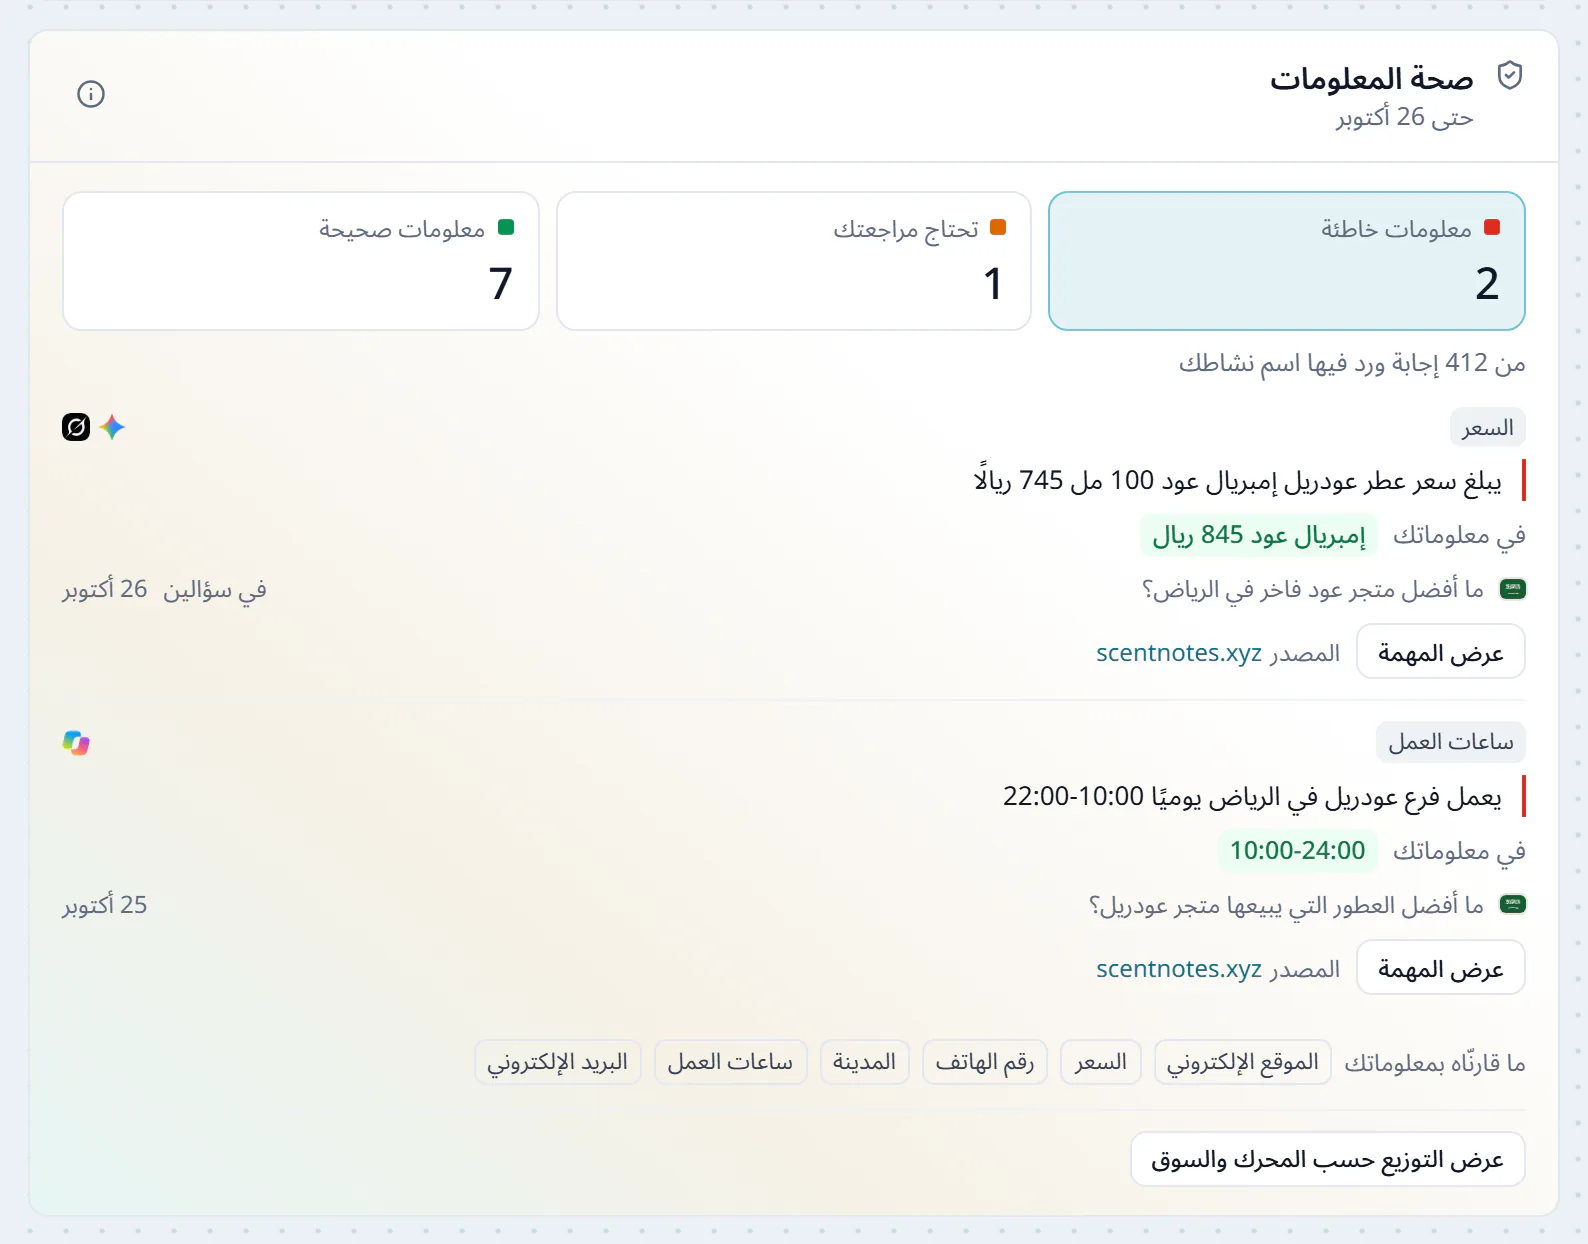
Task: Click the ساعات العمل category tag above the hours claim
Action: point(1451,742)
